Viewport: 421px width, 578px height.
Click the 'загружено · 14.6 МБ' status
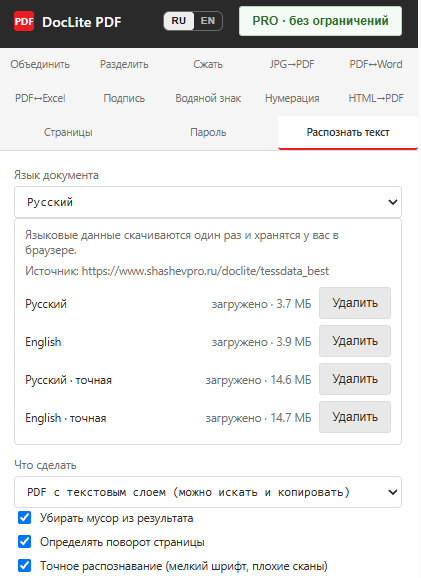pos(258,380)
